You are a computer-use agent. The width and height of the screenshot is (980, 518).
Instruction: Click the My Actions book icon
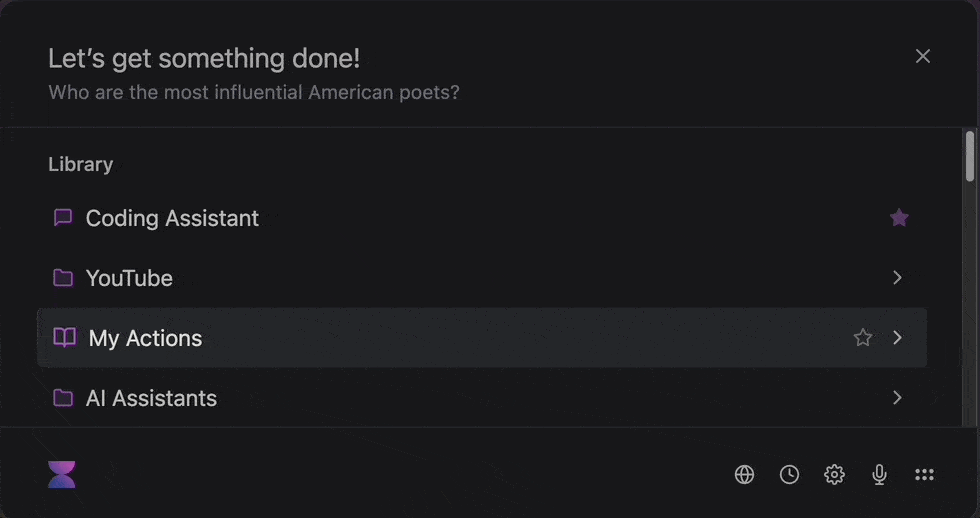[64, 337]
